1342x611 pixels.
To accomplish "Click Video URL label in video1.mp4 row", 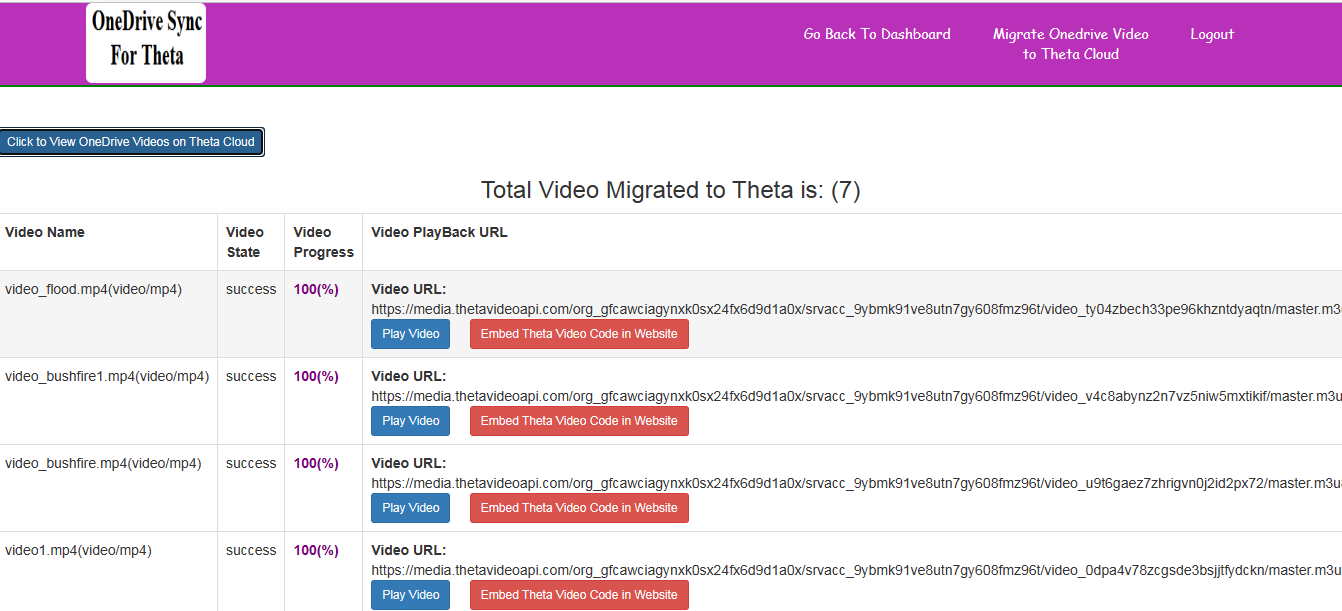I will tap(409, 551).
